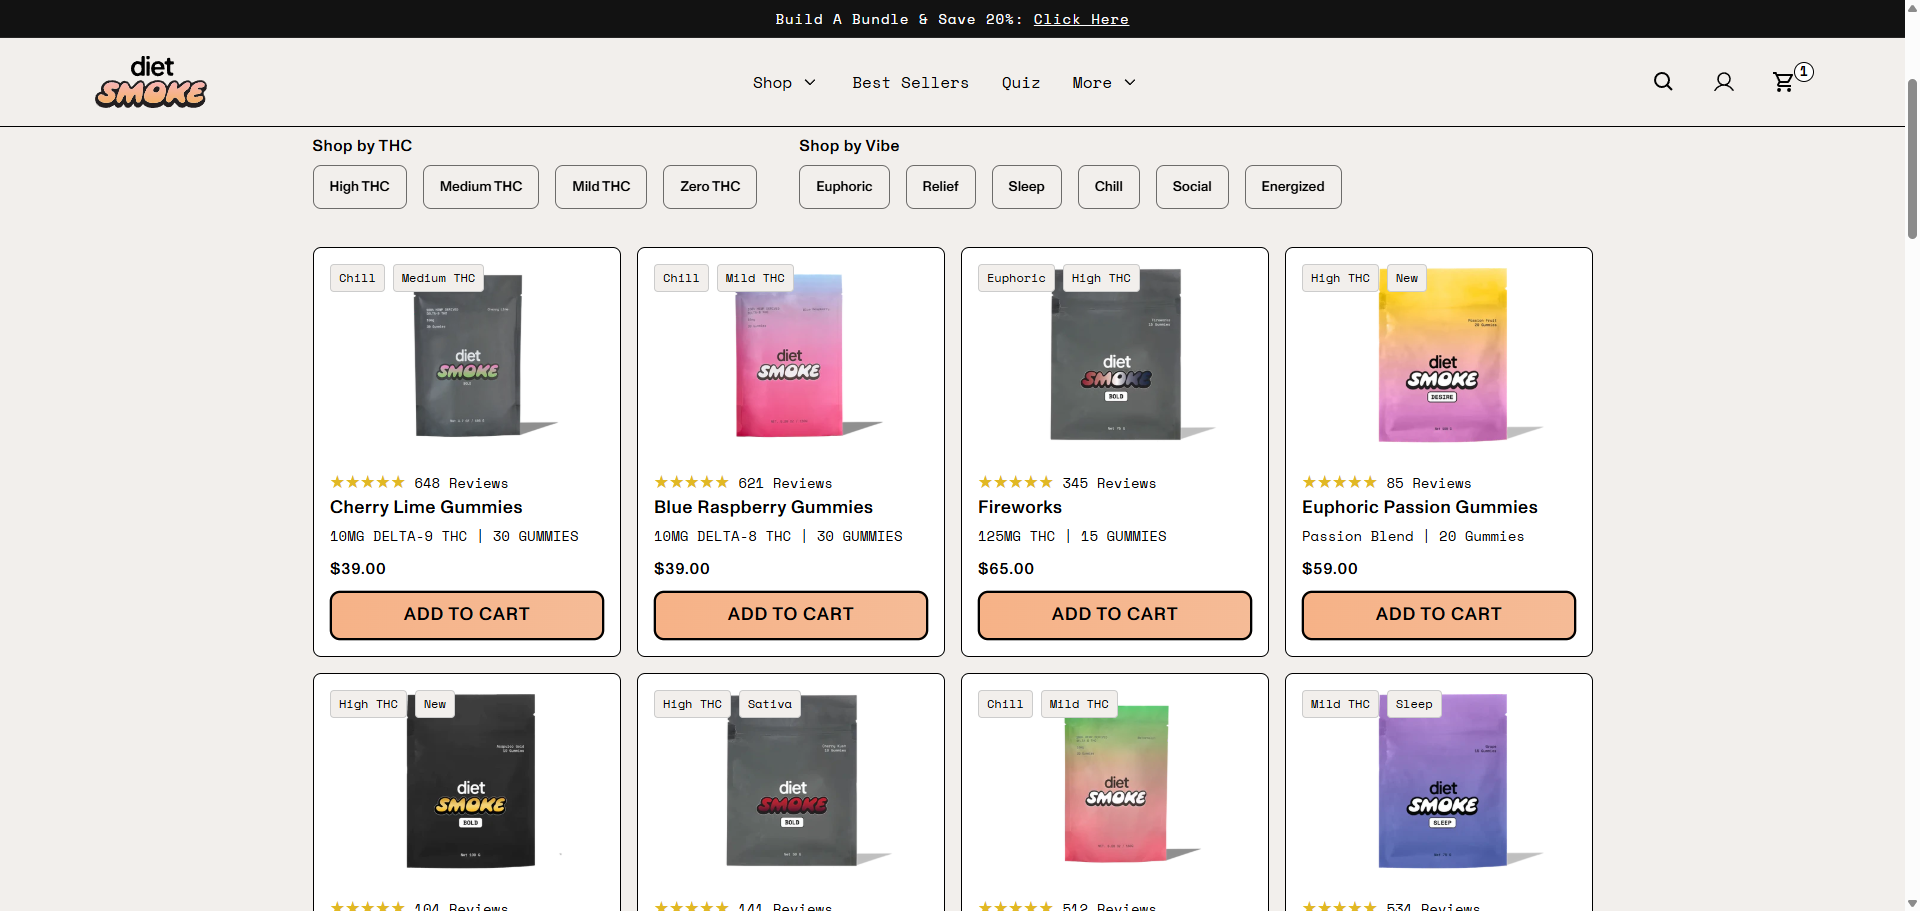Open the search magnifier icon
The height and width of the screenshot is (911, 1920).
point(1663,82)
